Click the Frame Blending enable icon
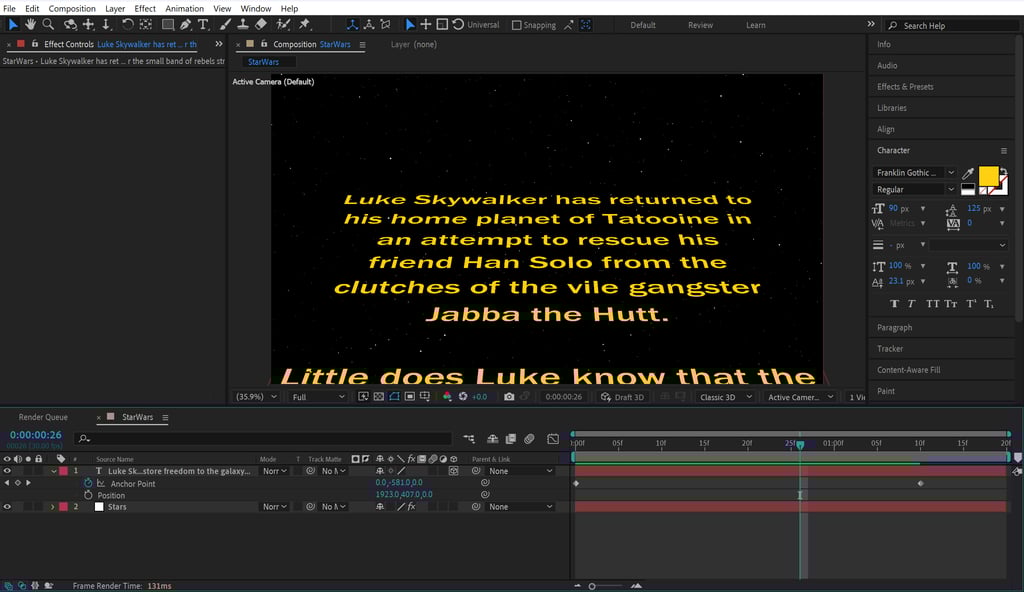The height and width of the screenshot is (592, 1024). (x=511, y=439)
